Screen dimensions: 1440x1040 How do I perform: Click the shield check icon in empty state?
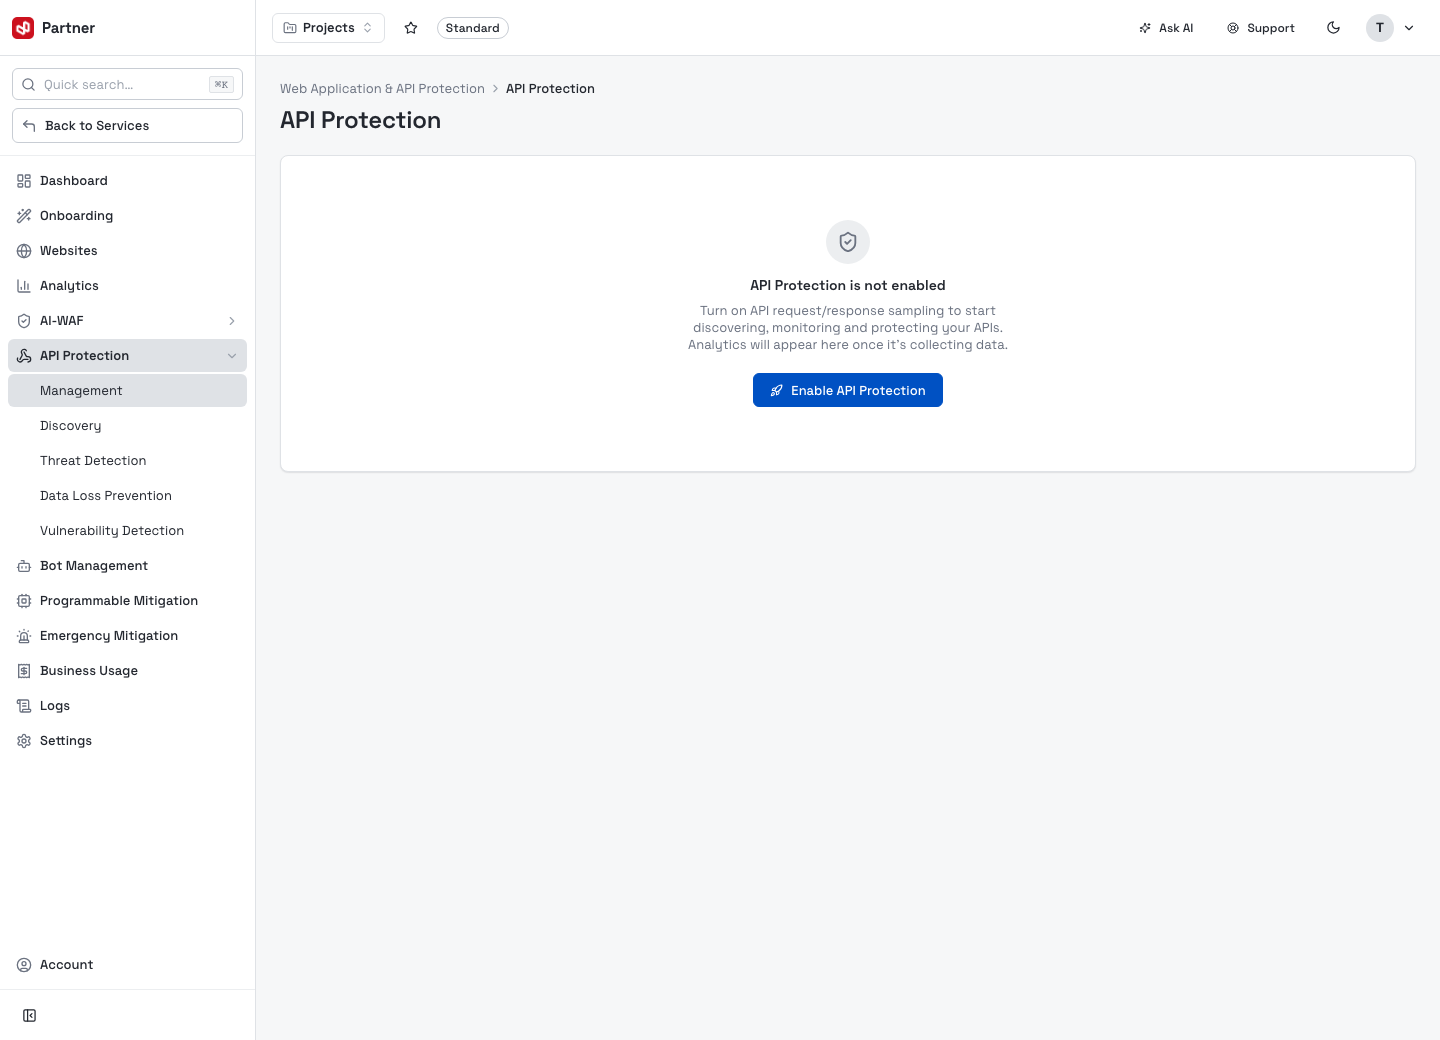point(848,242)
